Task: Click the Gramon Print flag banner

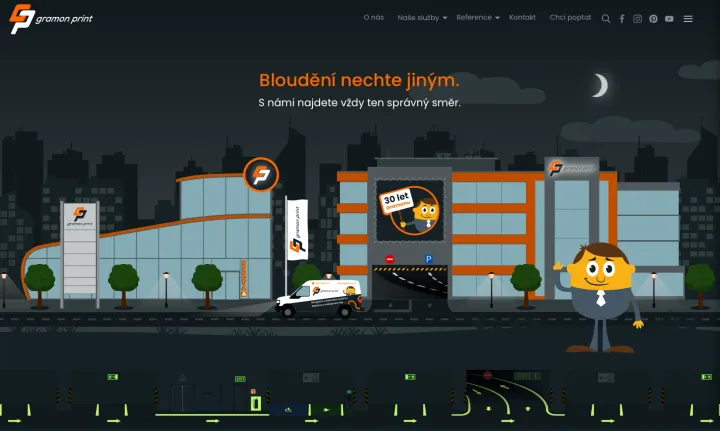Action: click(297, 229)
